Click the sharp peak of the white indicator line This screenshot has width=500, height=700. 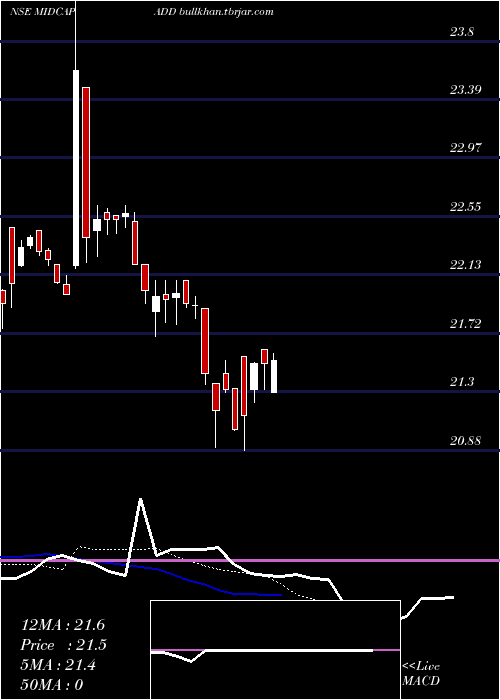click(141, 499)
